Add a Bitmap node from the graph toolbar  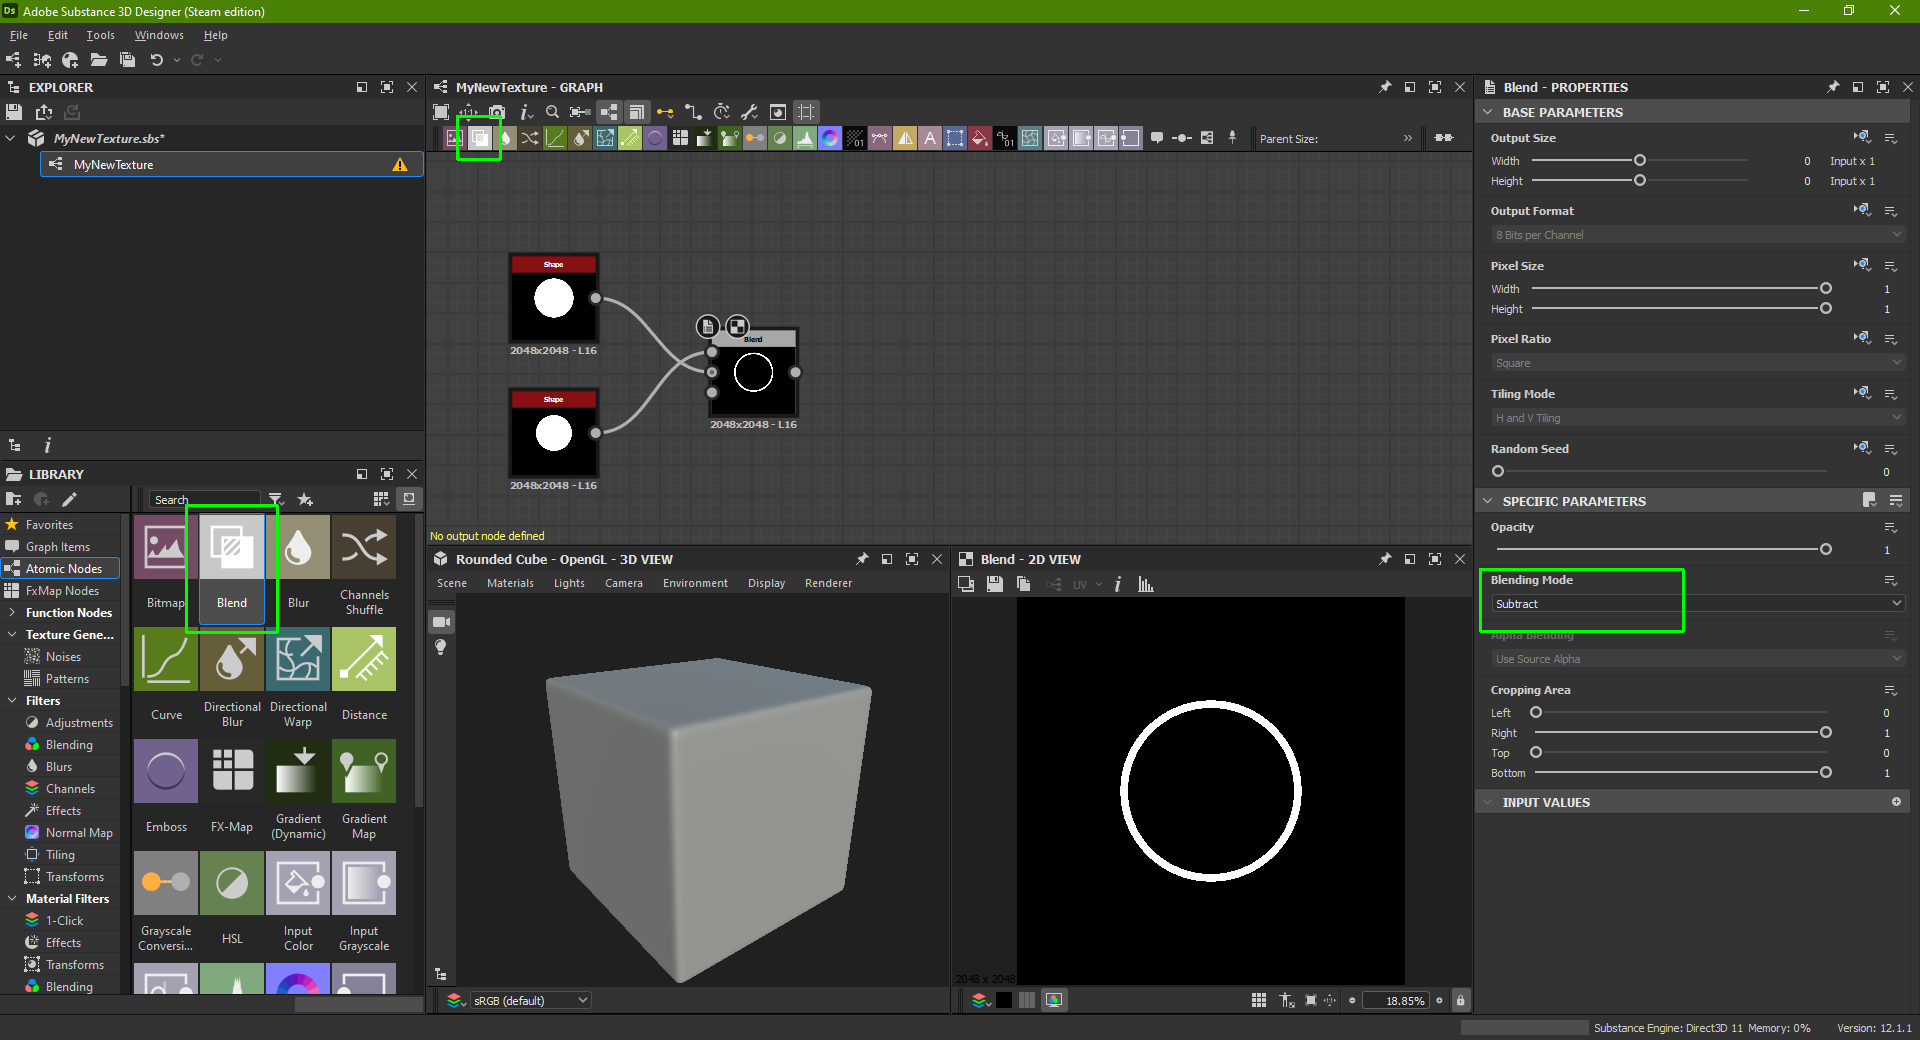click(455, 138)
